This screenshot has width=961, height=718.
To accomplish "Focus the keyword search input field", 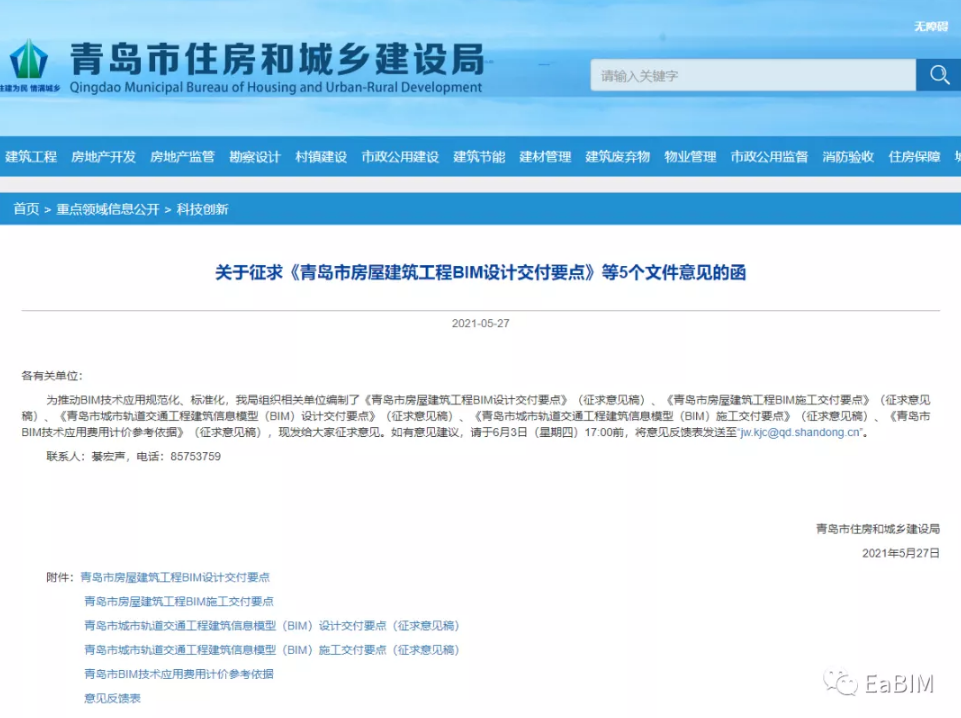I will [753, 75].
